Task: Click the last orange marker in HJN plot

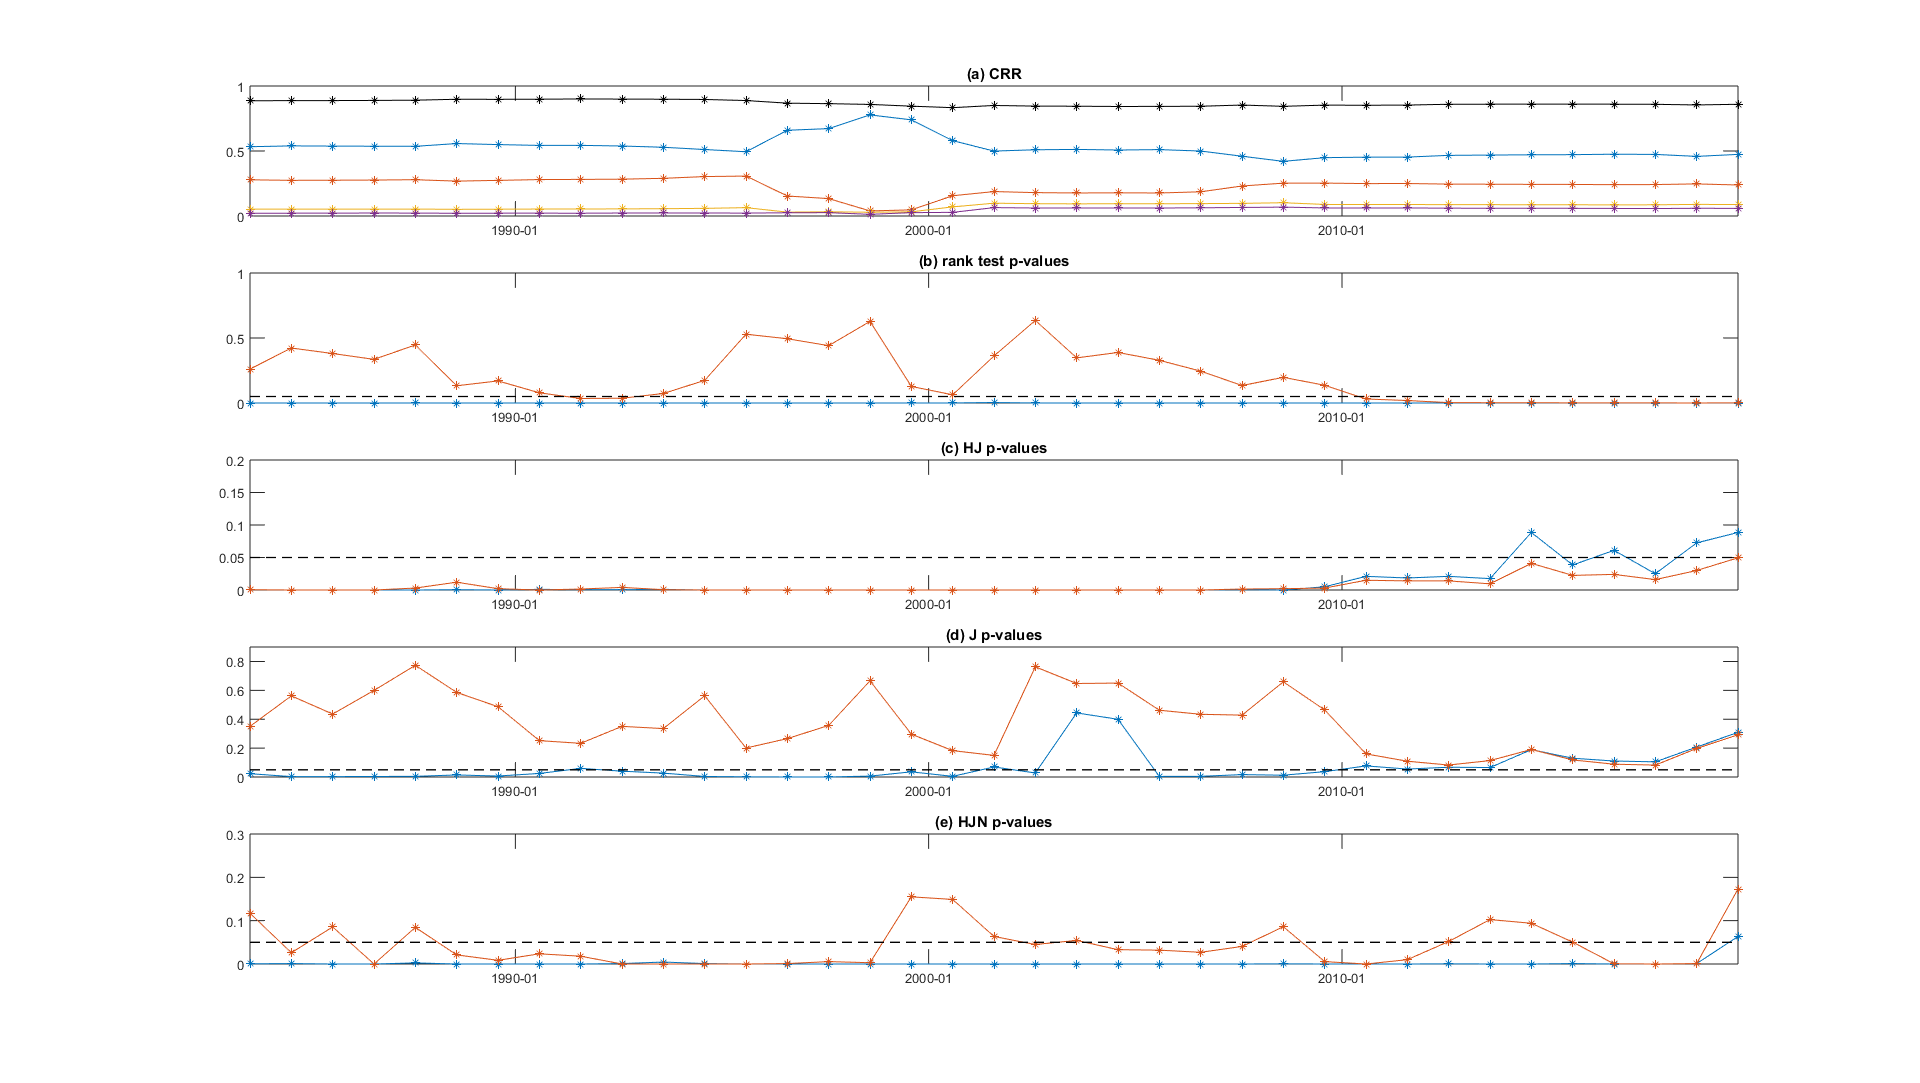Action: 1738,889
